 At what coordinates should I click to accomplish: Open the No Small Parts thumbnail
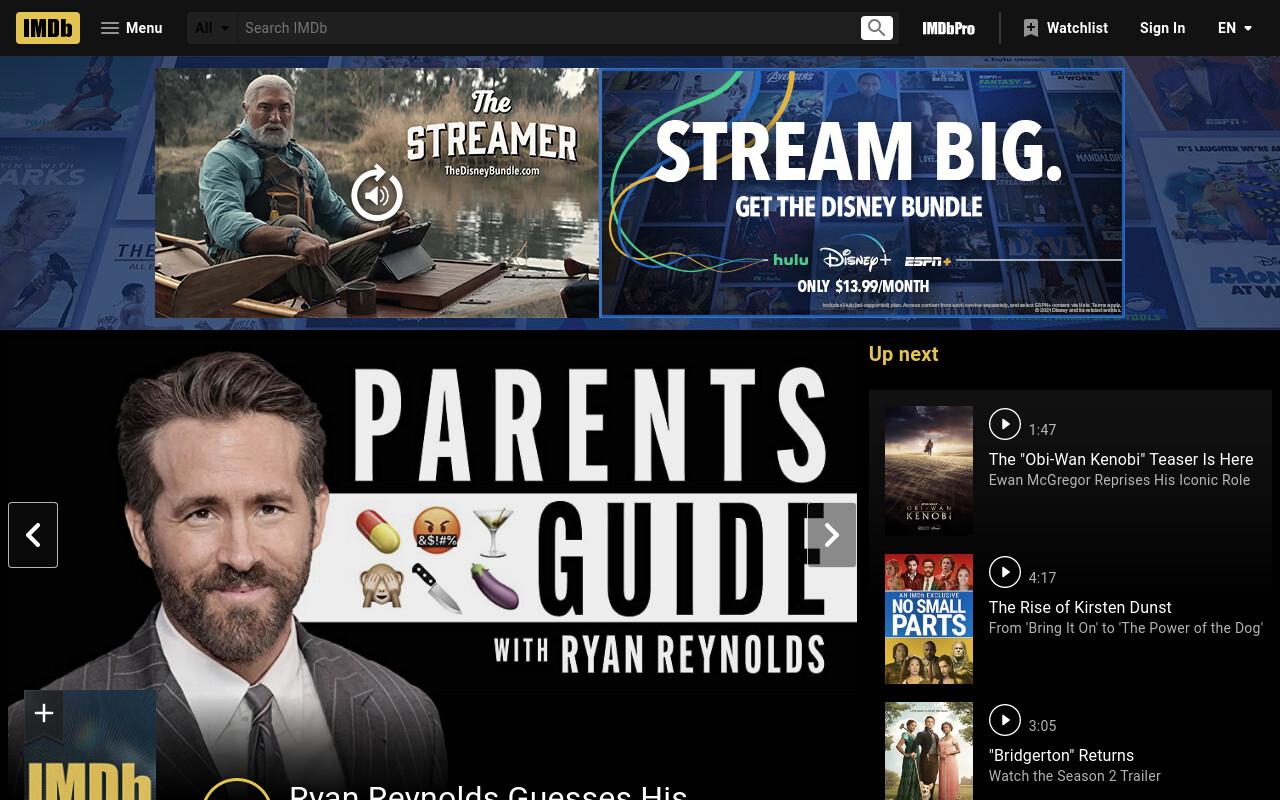[929, 619]
